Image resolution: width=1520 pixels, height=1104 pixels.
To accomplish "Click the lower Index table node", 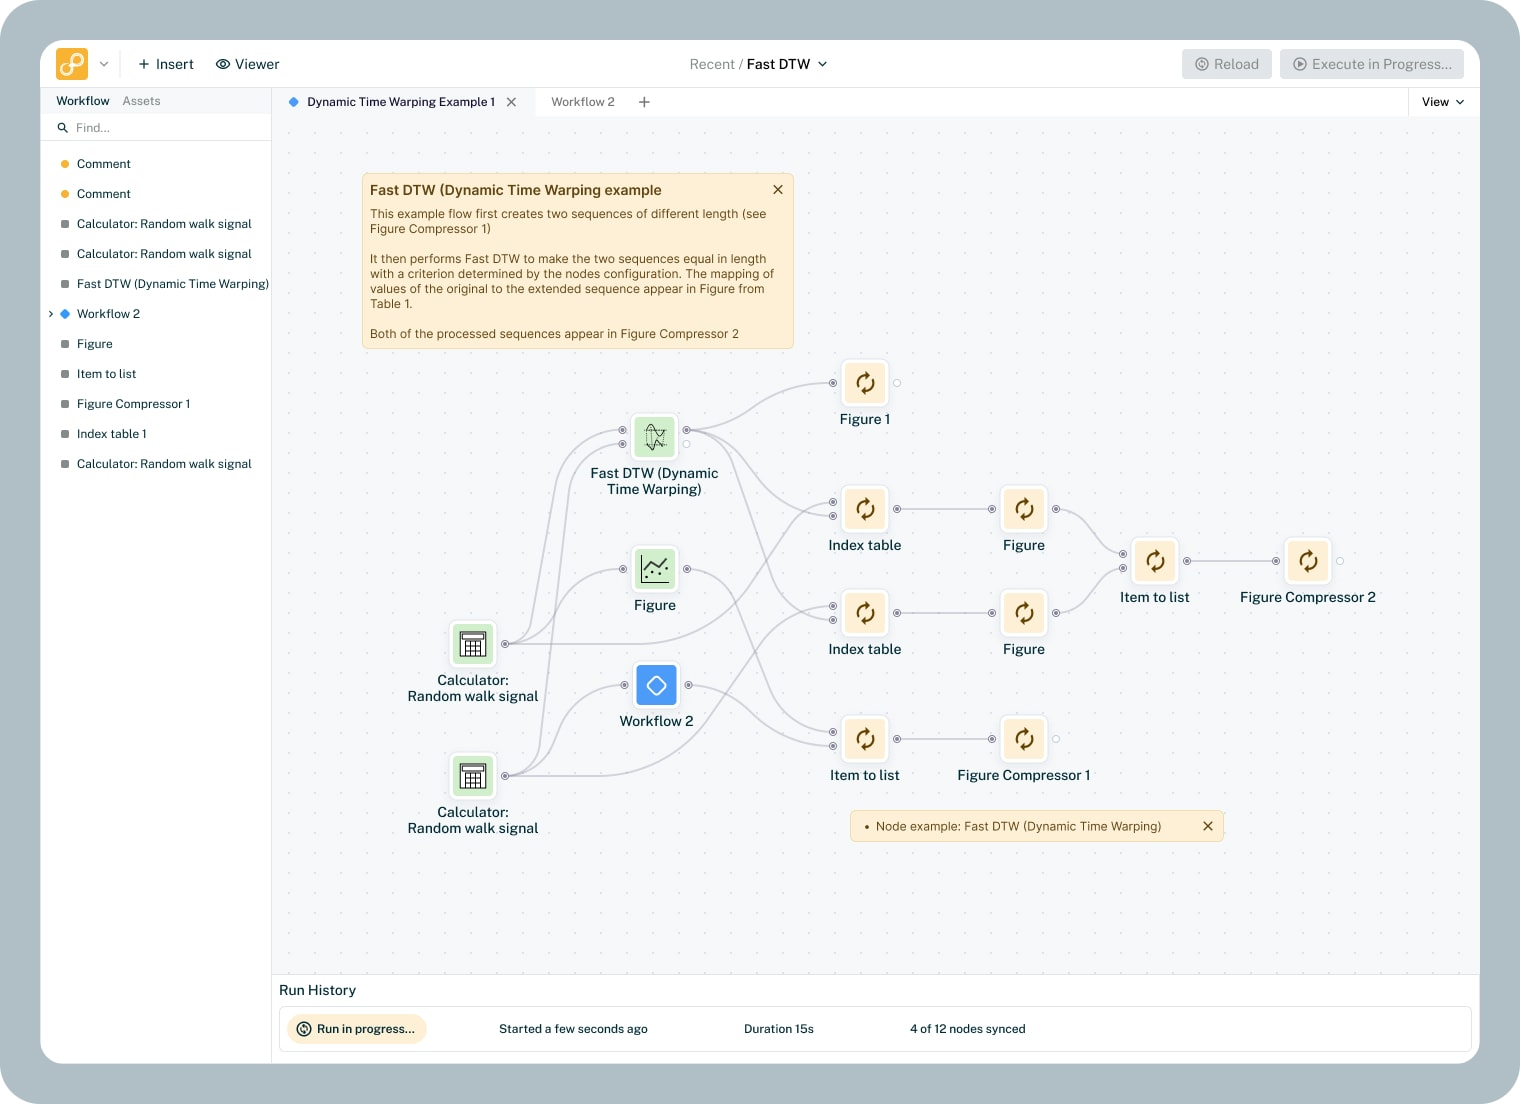I will [865, 613].
